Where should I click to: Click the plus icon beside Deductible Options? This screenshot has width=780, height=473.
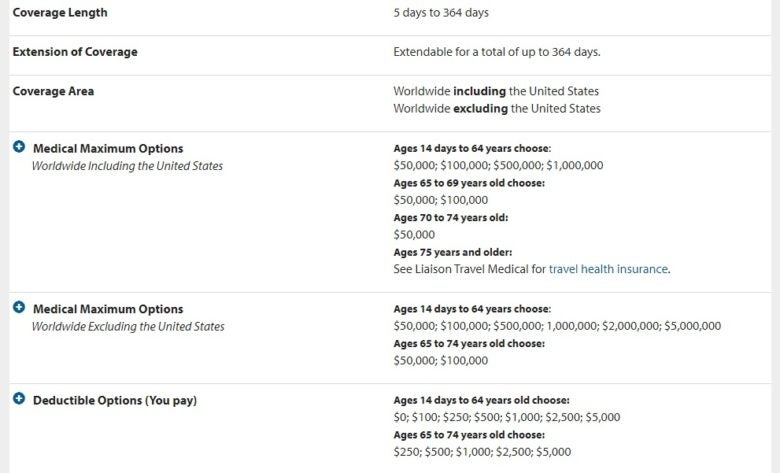19,400
